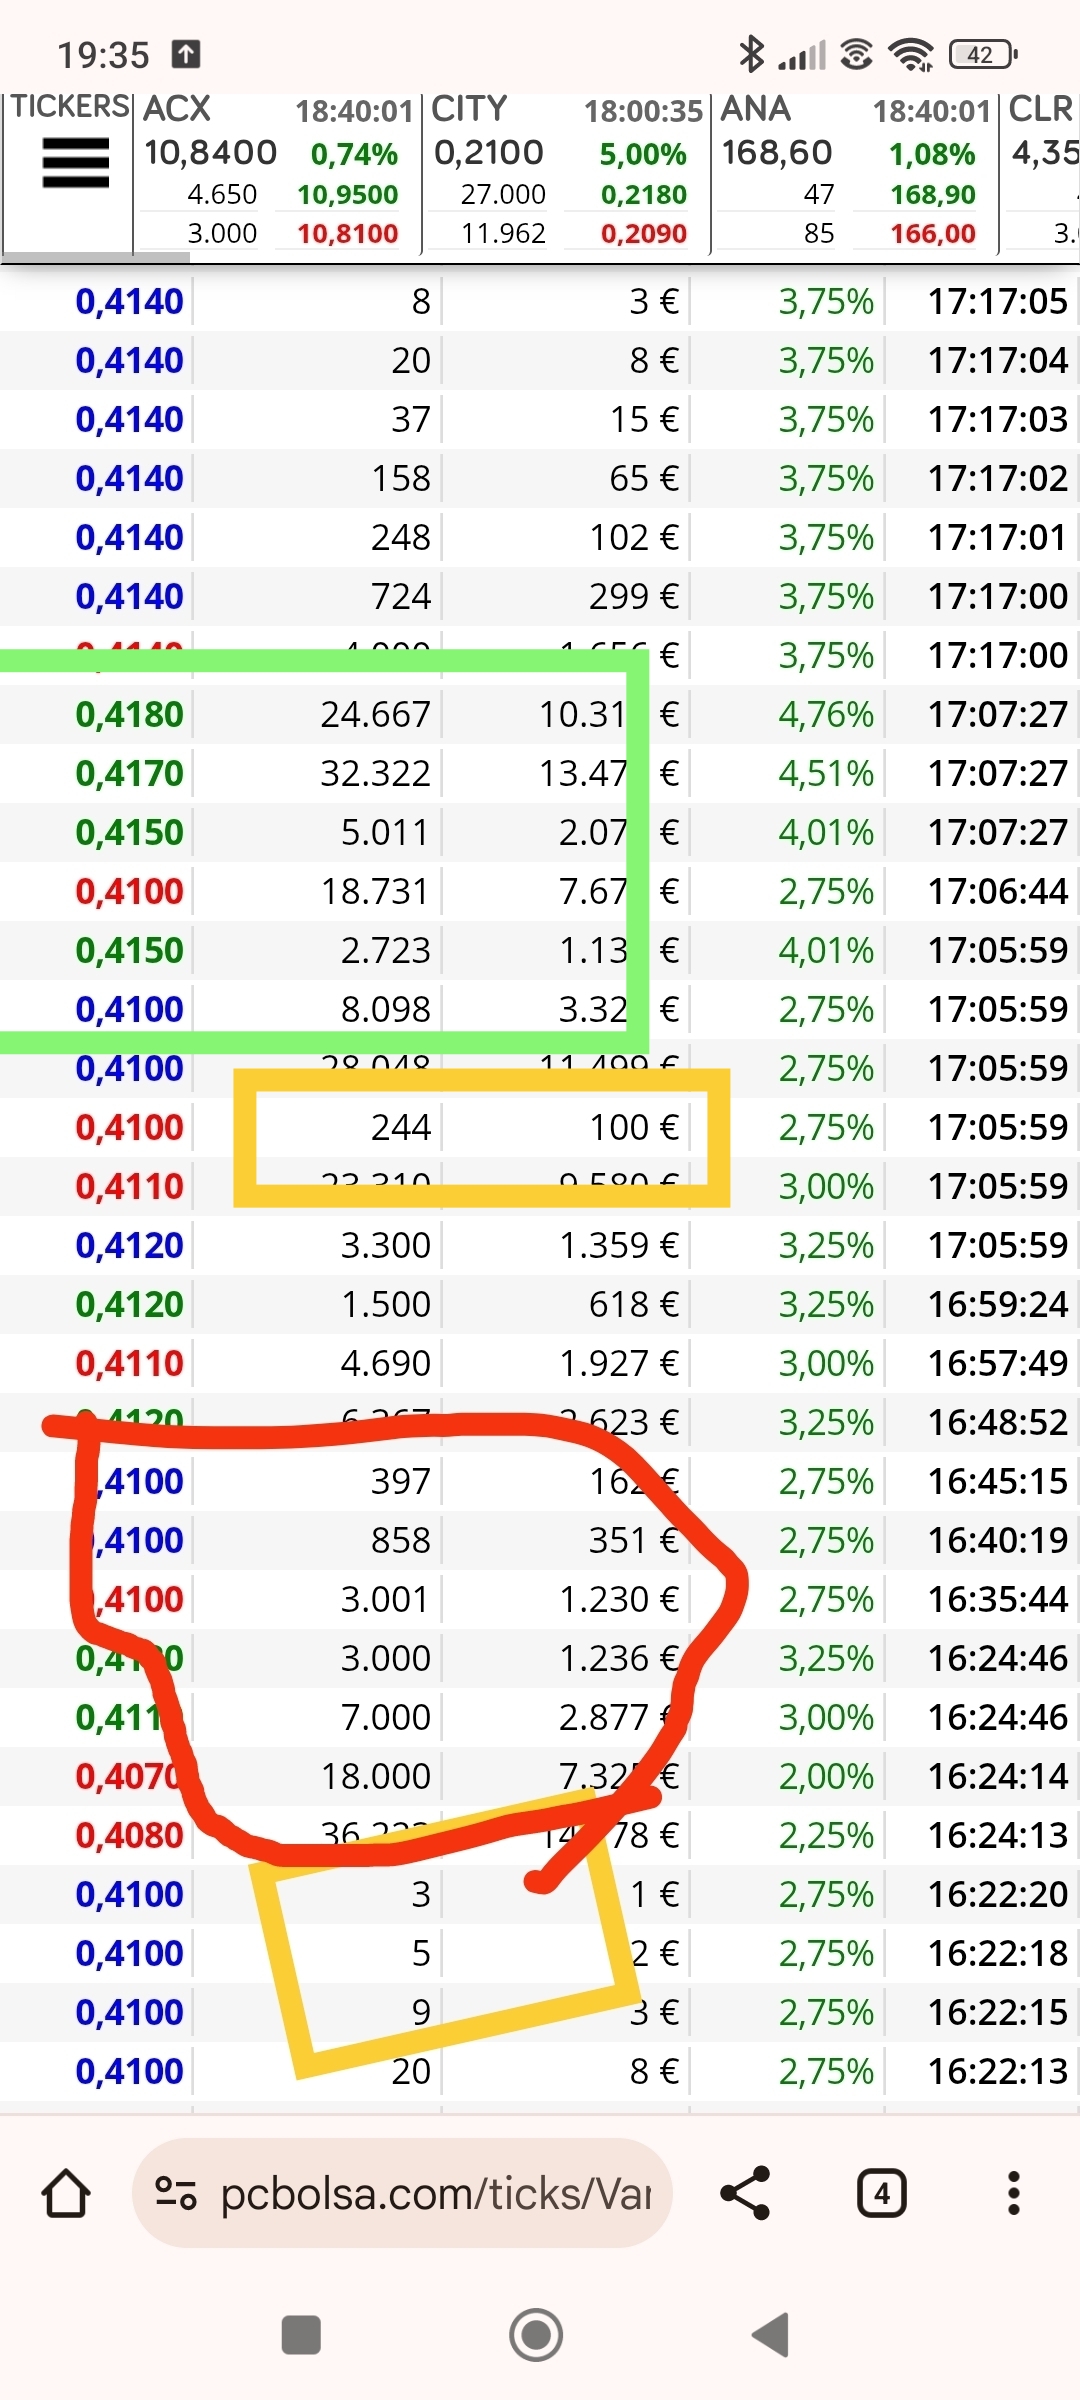Tap the Android recents square button
The image size is (1080, 2400).
click(301, 2335)
